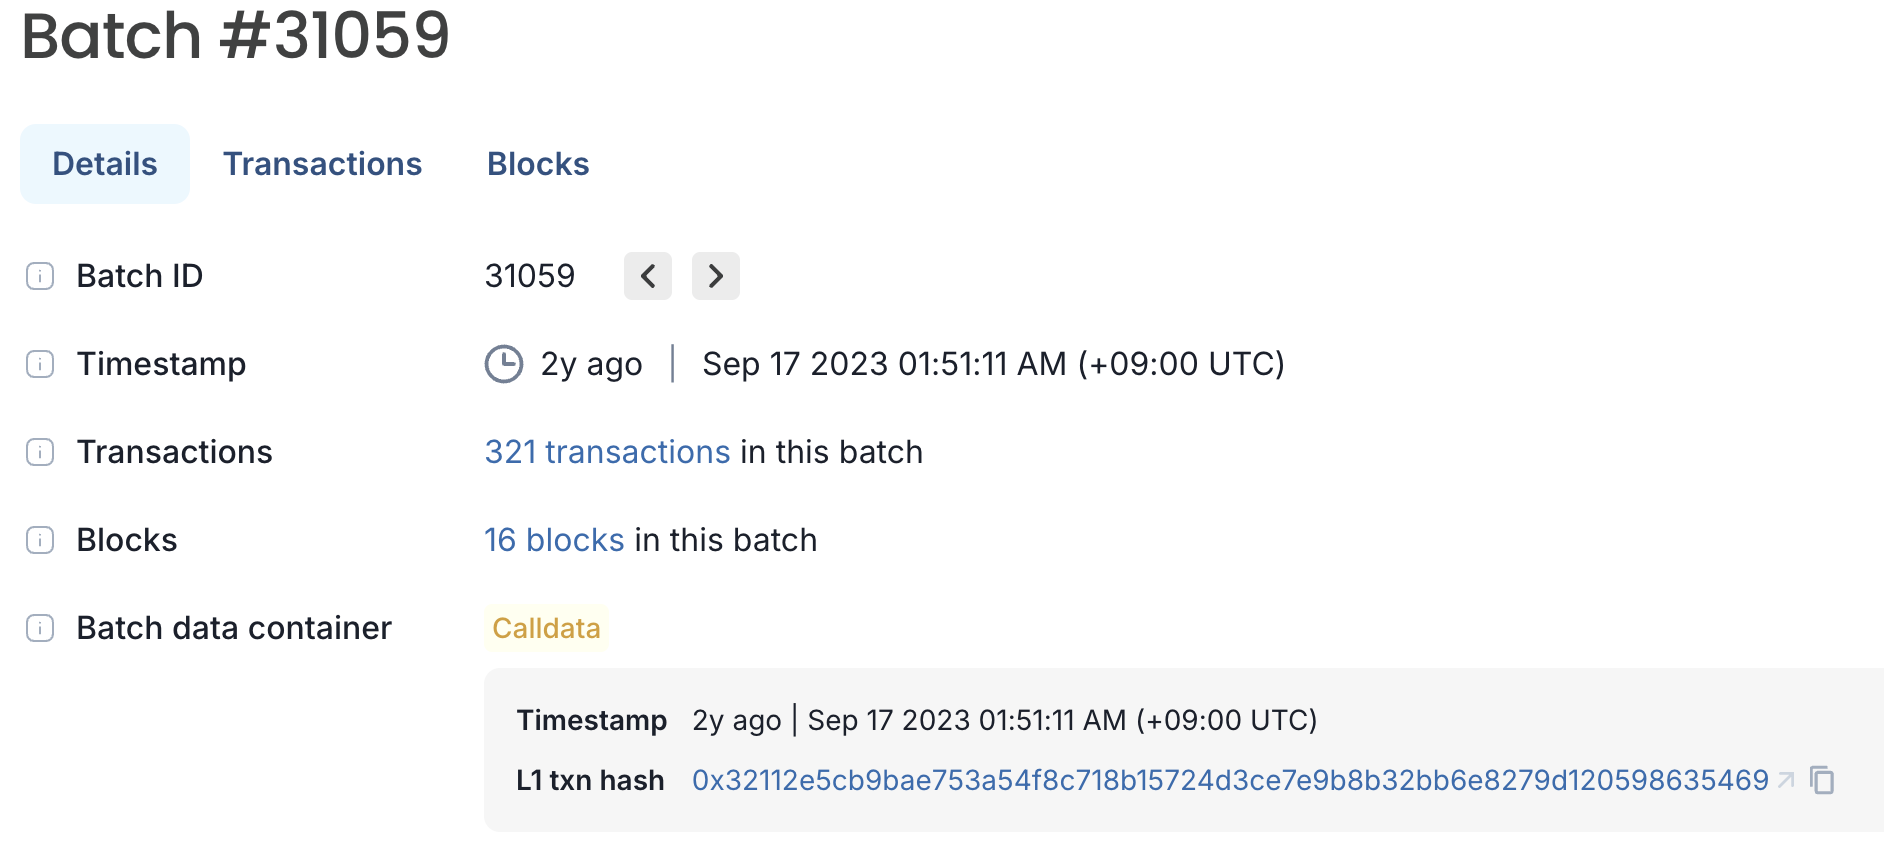Select the Details tab
Viewport: 1884px width, 862px height.
pos(105,164)
